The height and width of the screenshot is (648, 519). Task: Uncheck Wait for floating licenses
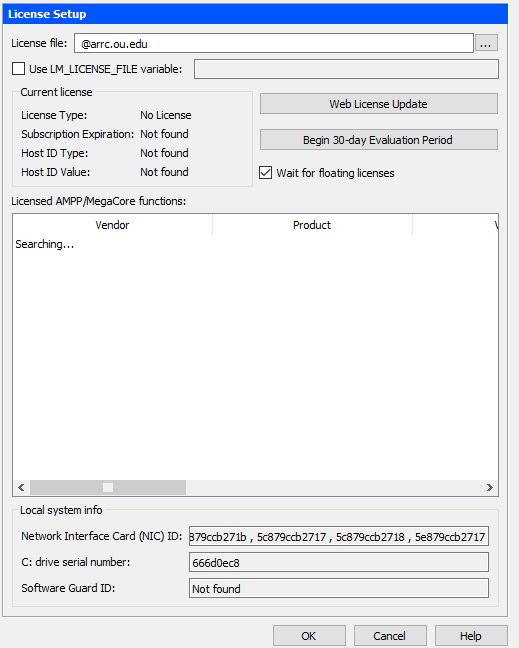pyautogui.click(x=265, y=172)
